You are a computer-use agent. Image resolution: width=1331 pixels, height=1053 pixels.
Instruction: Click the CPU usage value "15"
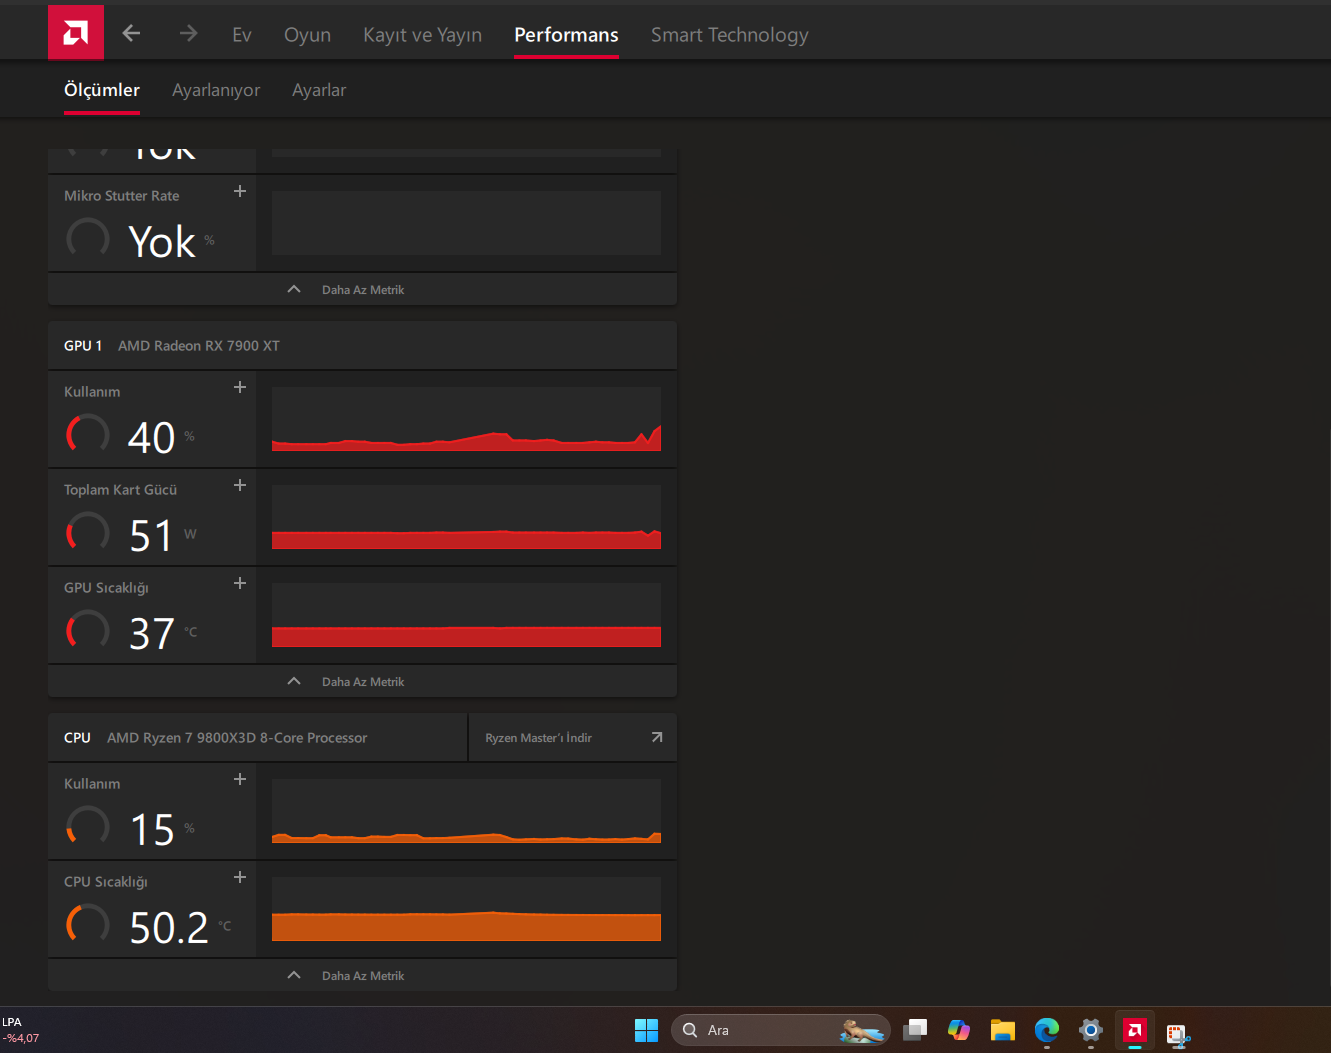coord(152,830)
